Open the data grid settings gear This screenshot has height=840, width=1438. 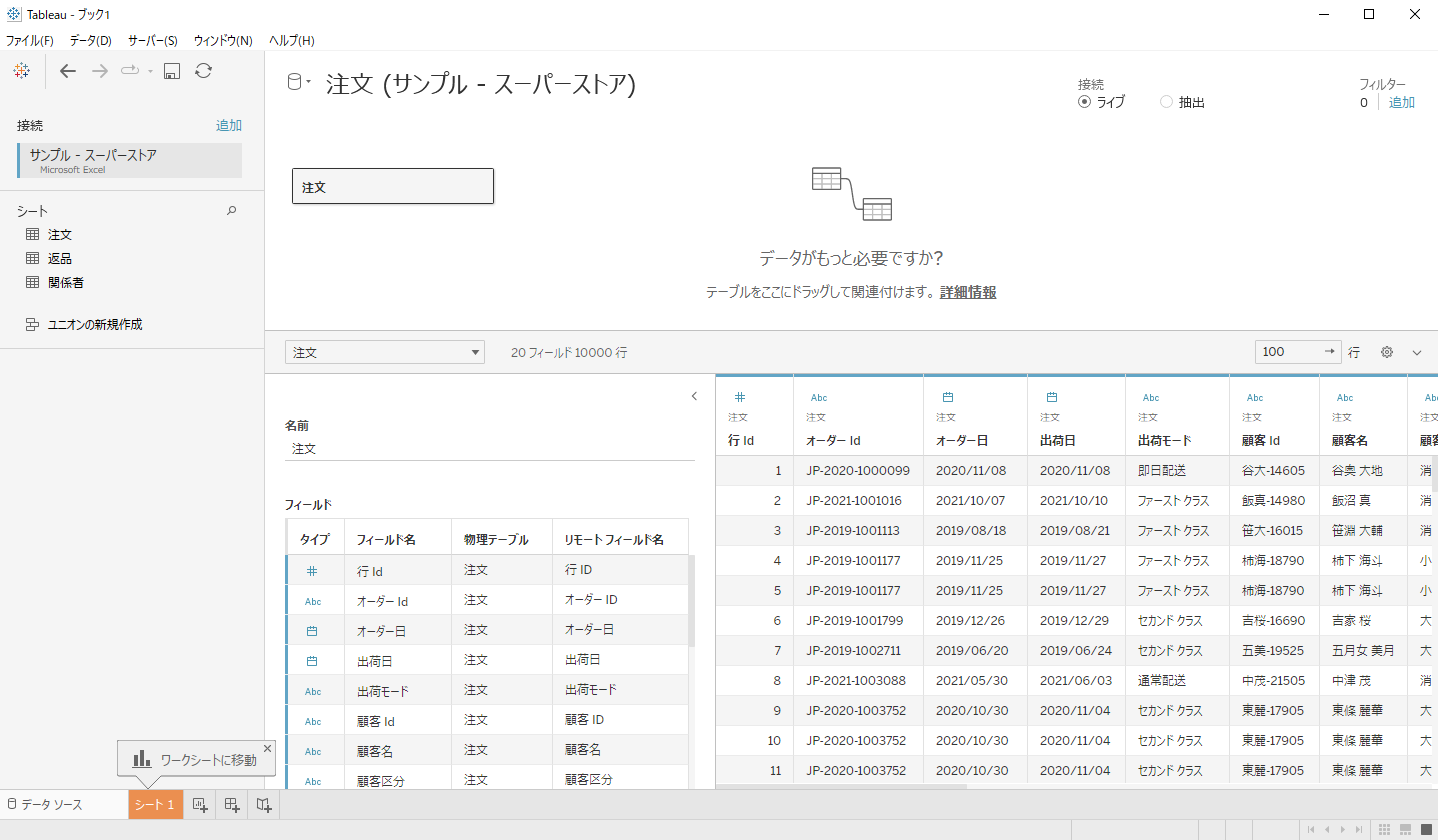pyautogui.click(x=1387, y=352)
